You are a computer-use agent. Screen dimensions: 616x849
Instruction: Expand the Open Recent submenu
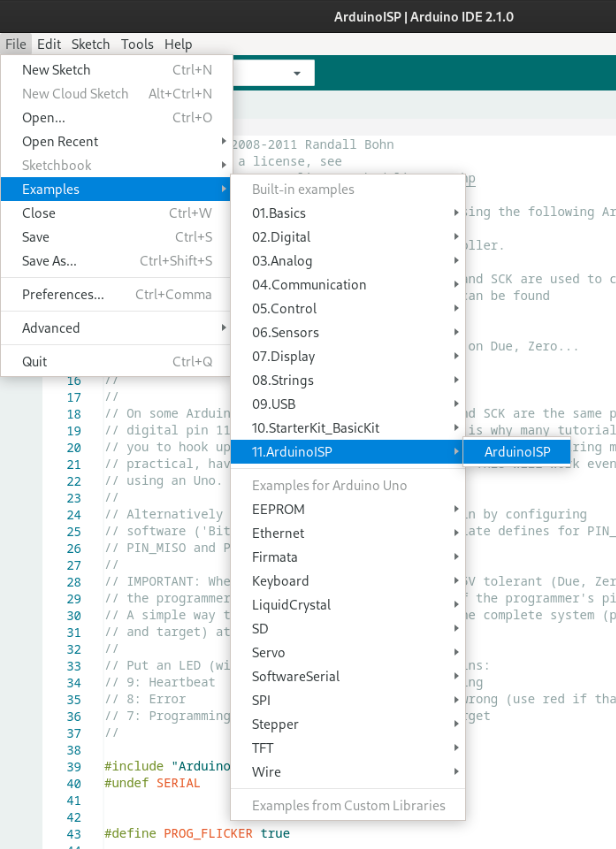tap(116, 141)
